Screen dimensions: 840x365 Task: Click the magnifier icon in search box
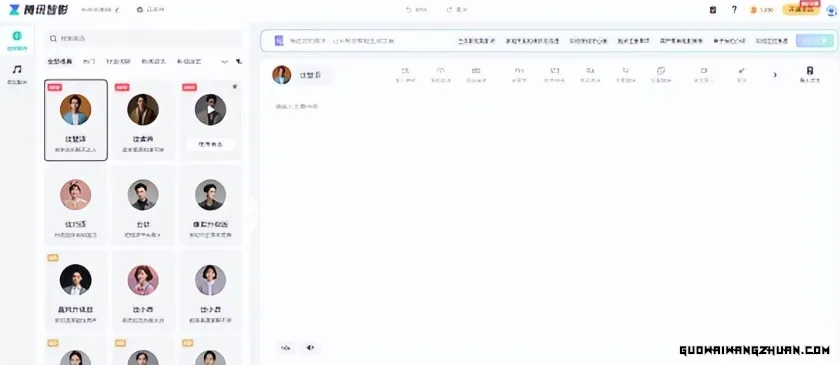click(53, 39)
